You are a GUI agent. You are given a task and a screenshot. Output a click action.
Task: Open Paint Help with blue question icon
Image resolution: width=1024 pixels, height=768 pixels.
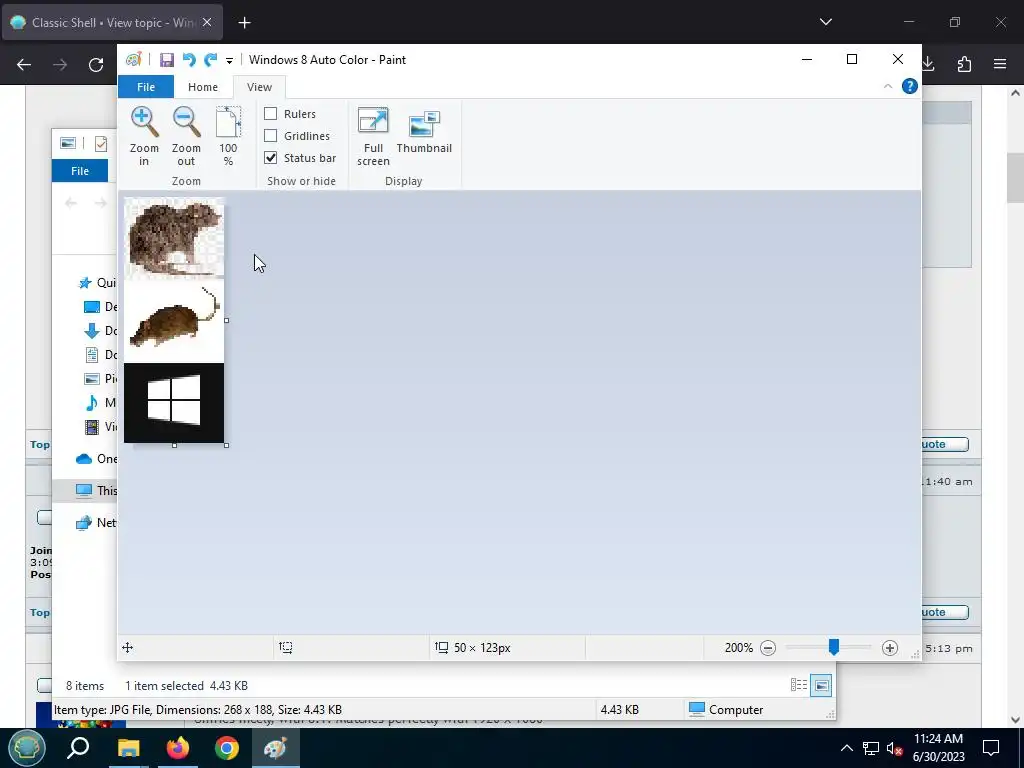(909, 86)
